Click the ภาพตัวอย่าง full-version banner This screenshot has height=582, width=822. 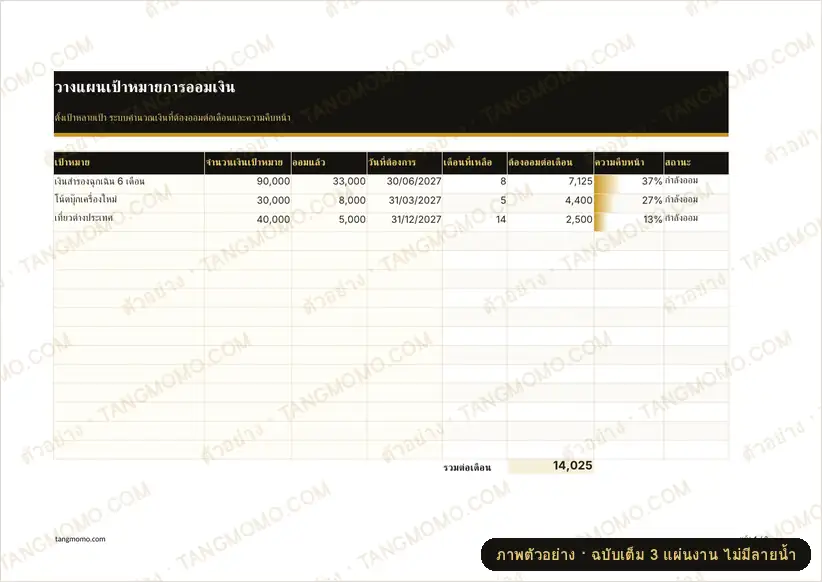(646, 555)
